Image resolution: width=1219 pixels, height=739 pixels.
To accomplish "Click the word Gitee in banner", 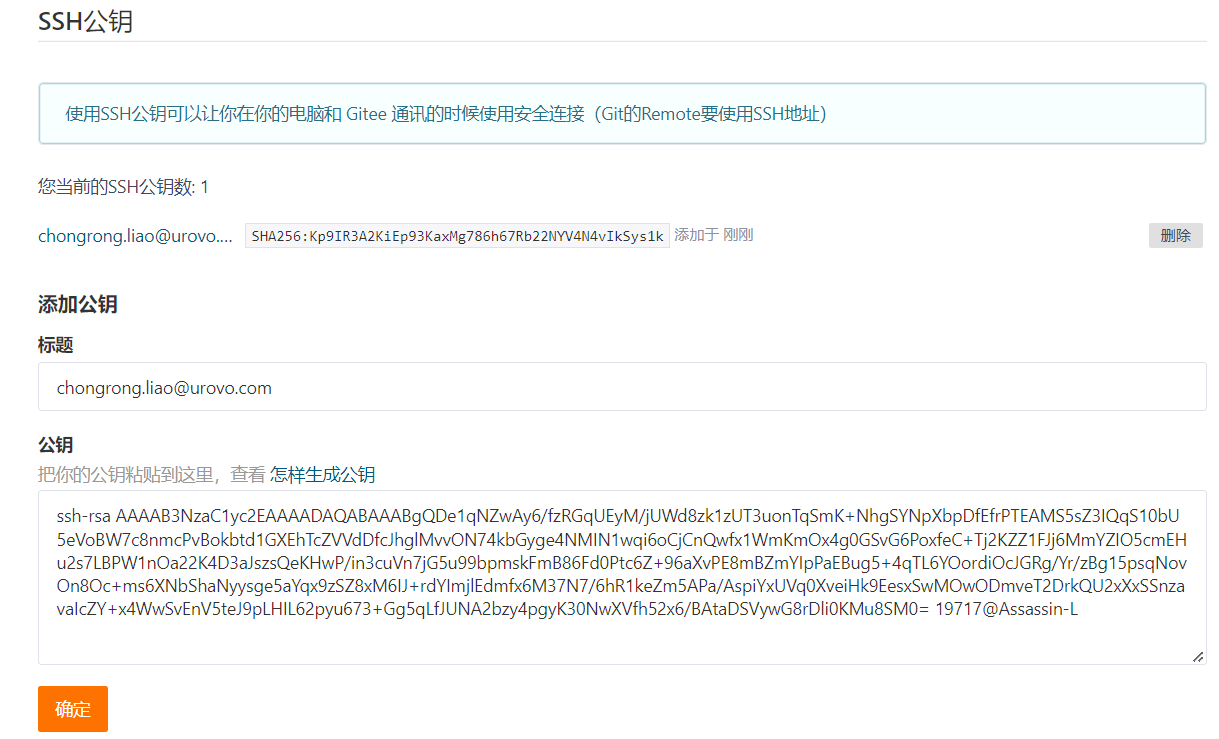I will 368,114.
